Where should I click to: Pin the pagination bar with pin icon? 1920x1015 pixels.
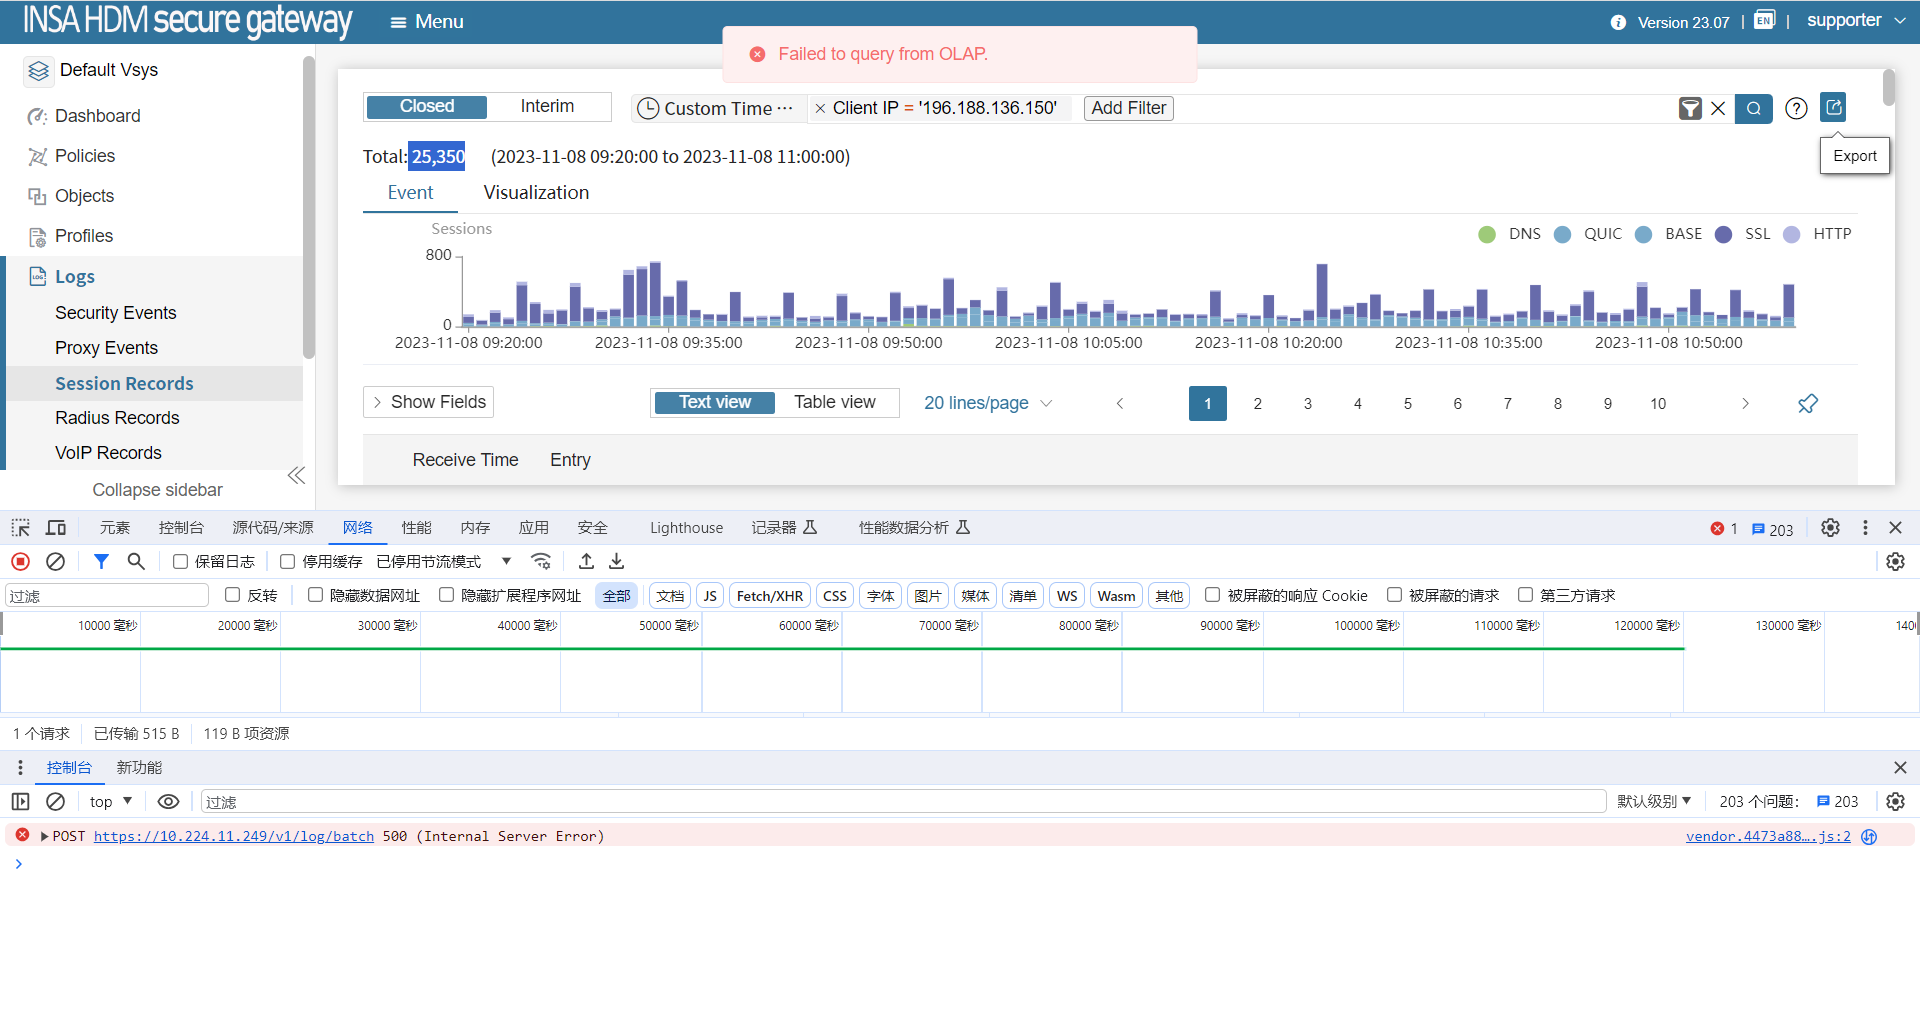pos(1807,404)
